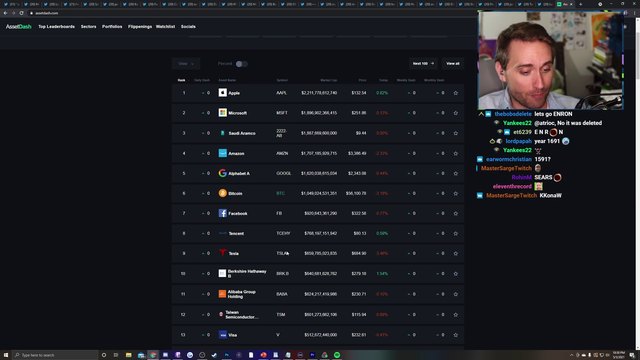Open the Berkshire Hathaway B link
This screenshot has height=360, width=640.
tap(247, 273)
